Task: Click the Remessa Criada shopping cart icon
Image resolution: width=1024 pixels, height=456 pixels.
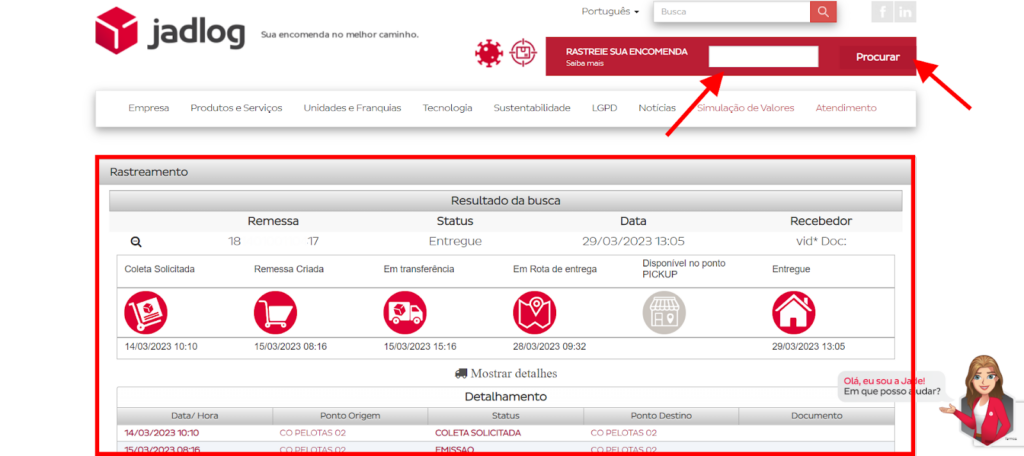Action: [x=276, y=312]
